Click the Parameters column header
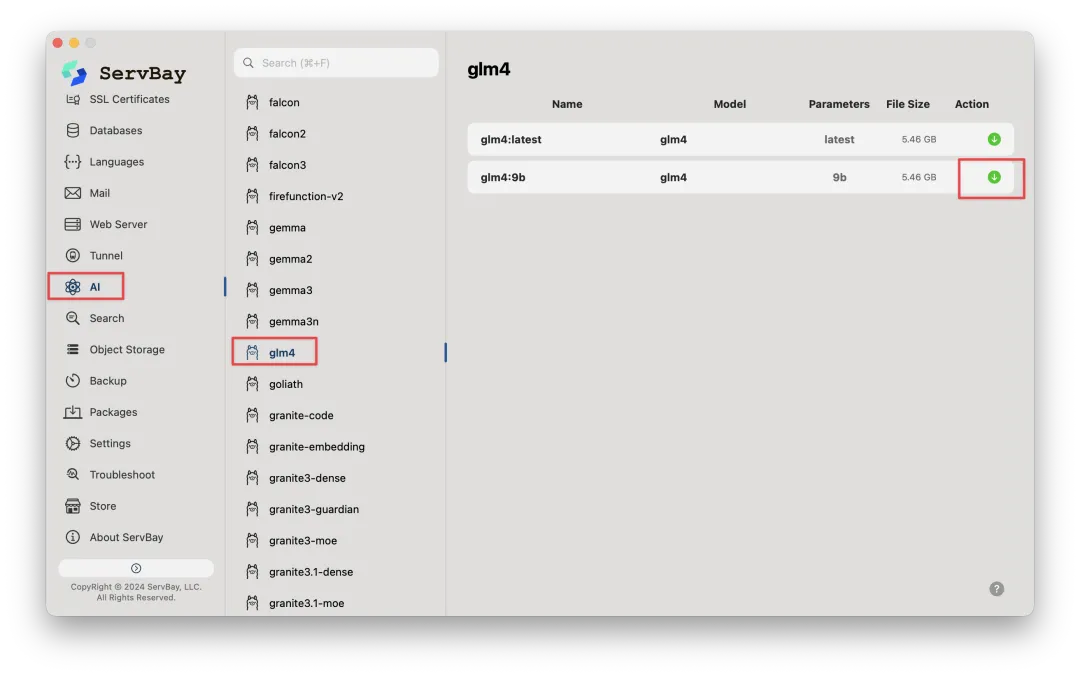Image resolution: width=1080 pixels, height=677 pixels. pyautogui.click(x=839, y=104)
